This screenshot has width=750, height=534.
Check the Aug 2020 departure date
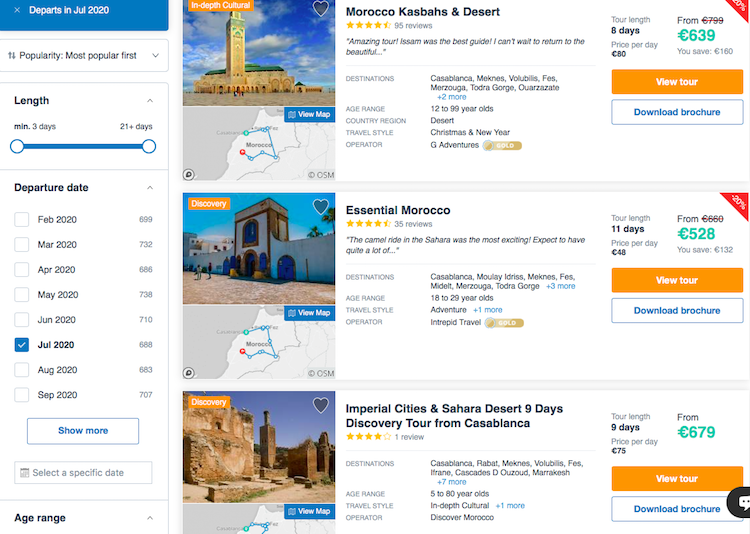click(22, 370)
